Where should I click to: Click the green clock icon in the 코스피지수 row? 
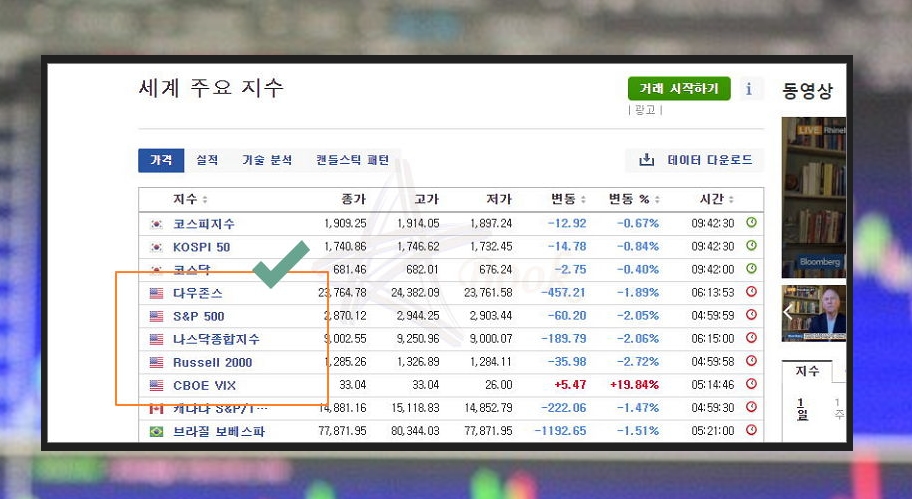[x=751, y=223]
